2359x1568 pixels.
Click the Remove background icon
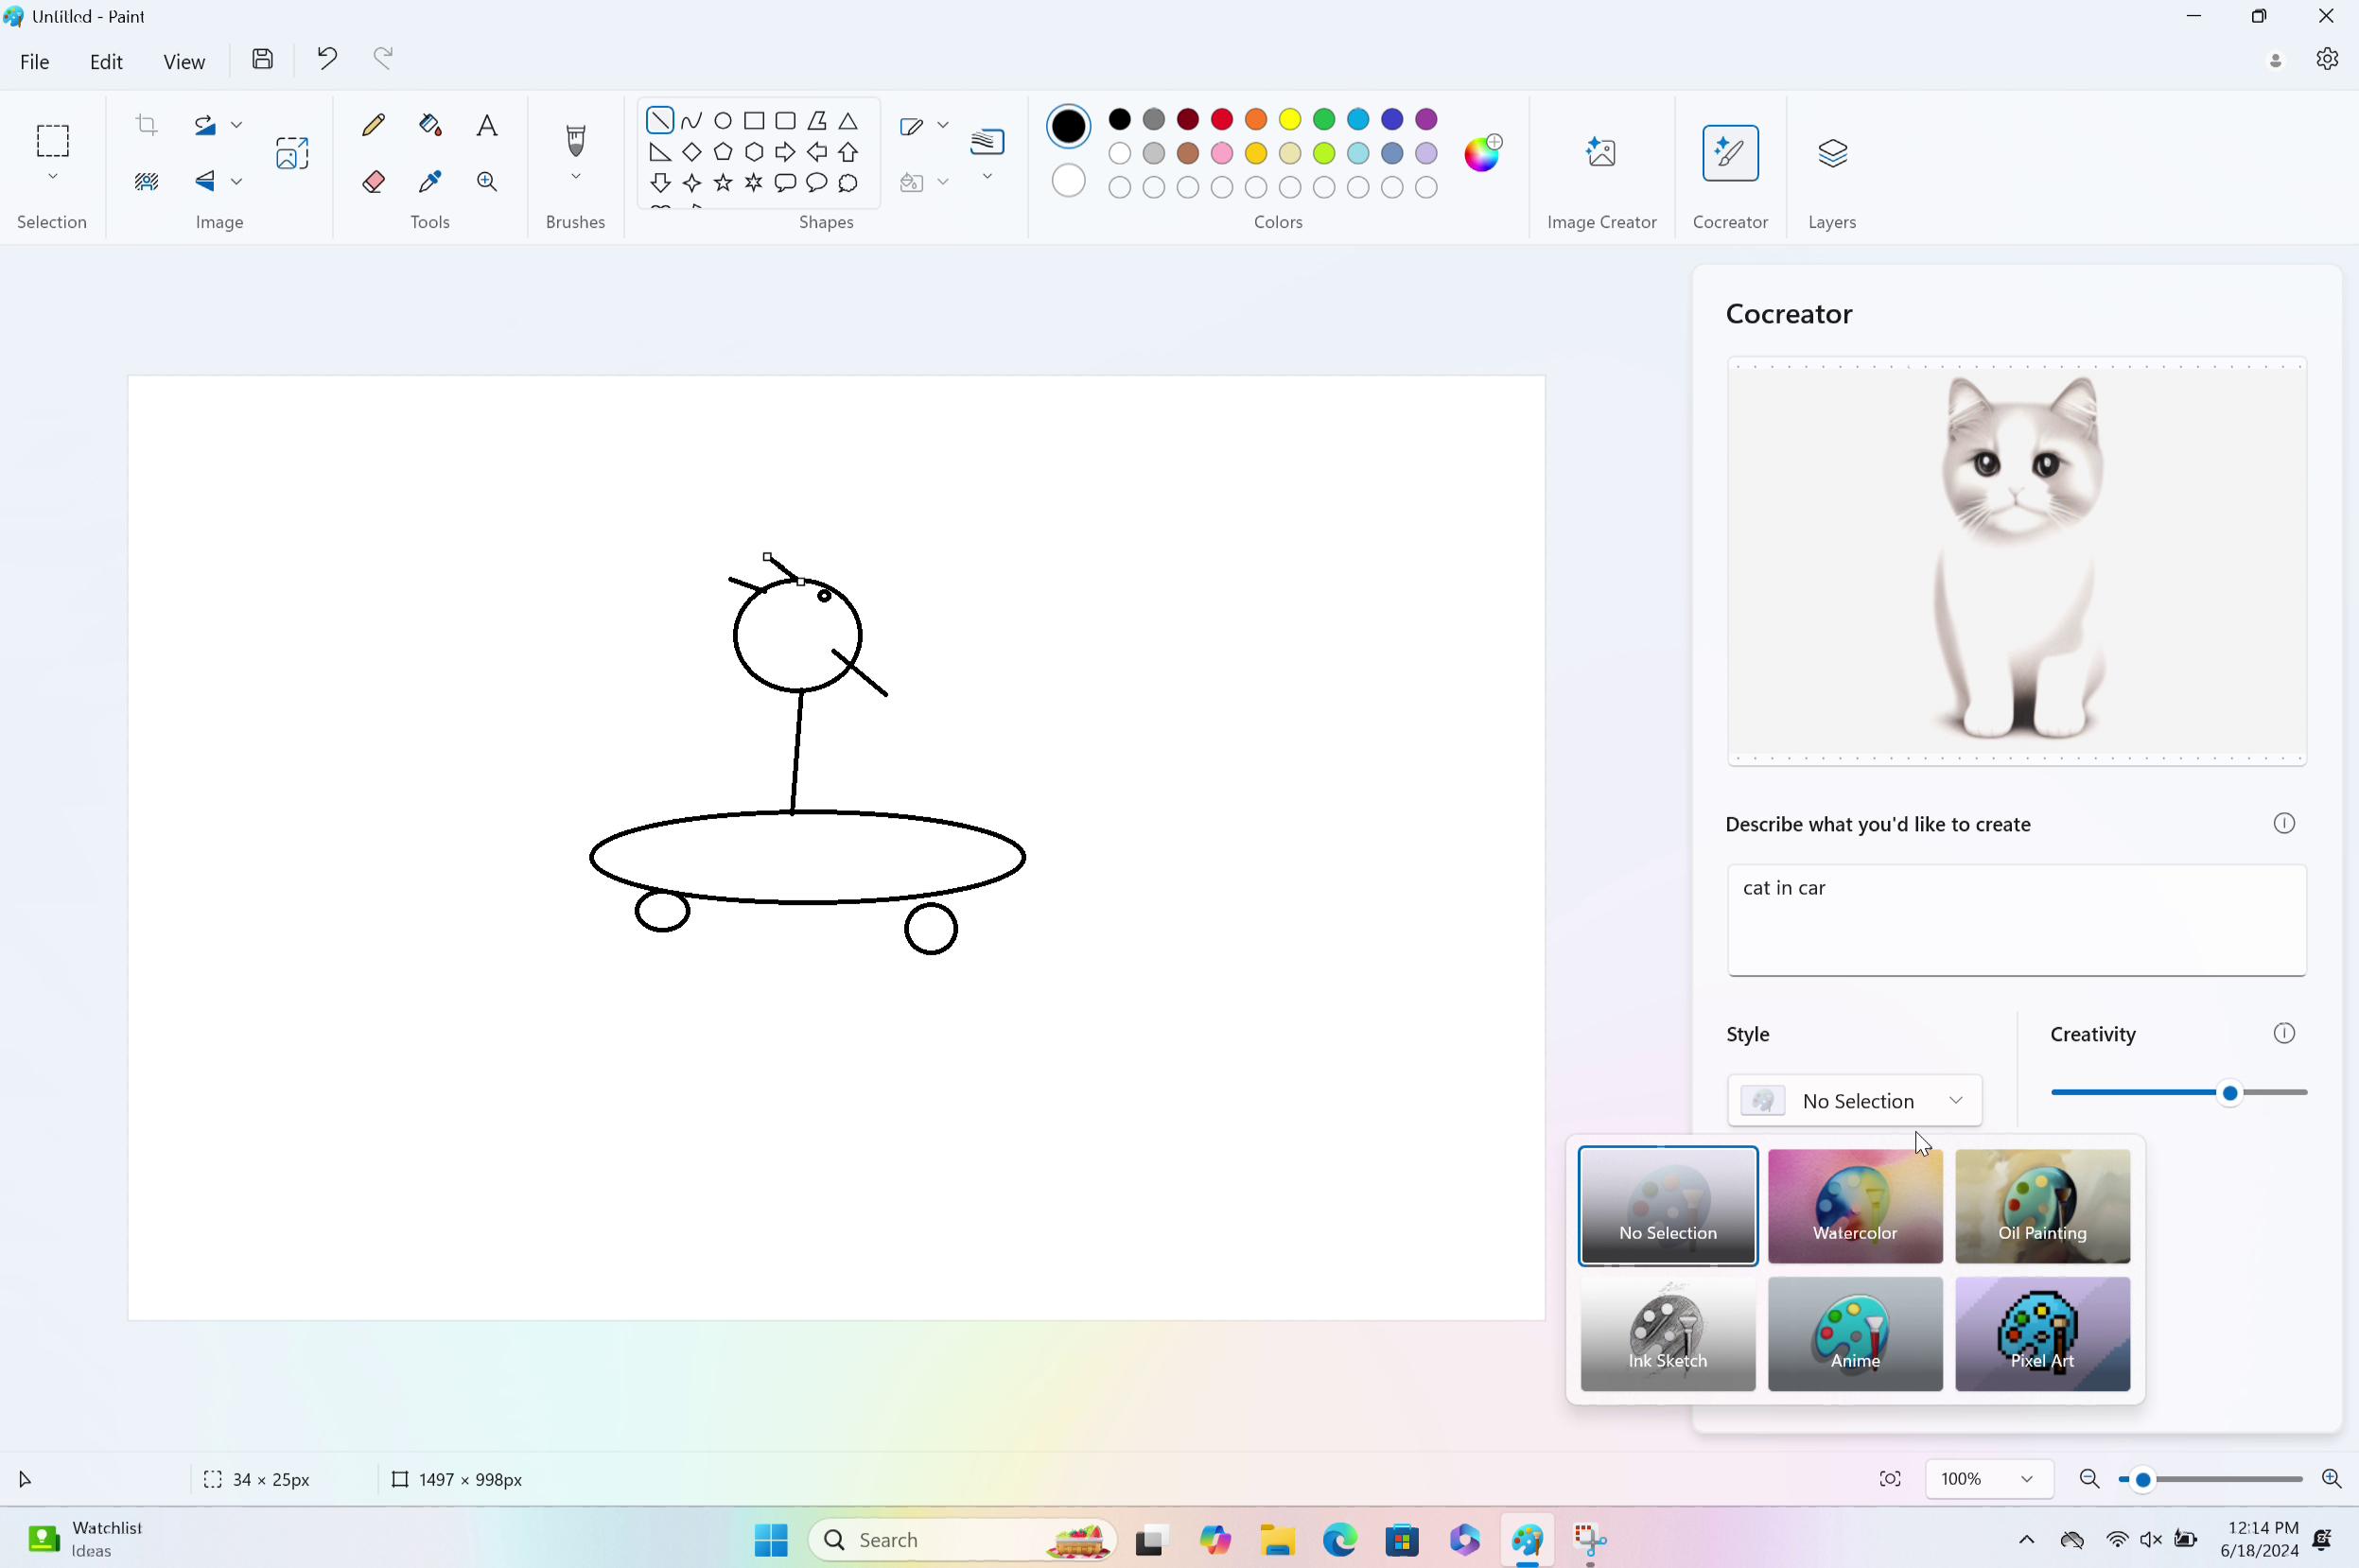147,181
